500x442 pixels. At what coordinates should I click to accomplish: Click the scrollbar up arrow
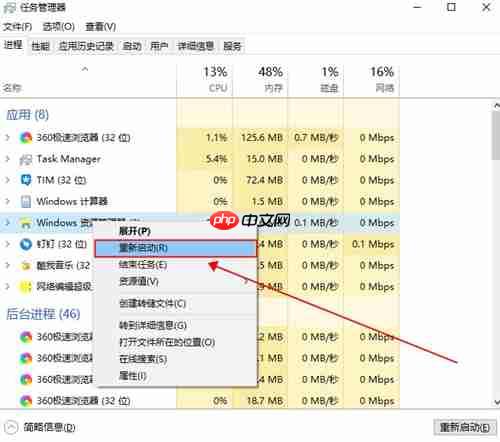pos(496,106)
